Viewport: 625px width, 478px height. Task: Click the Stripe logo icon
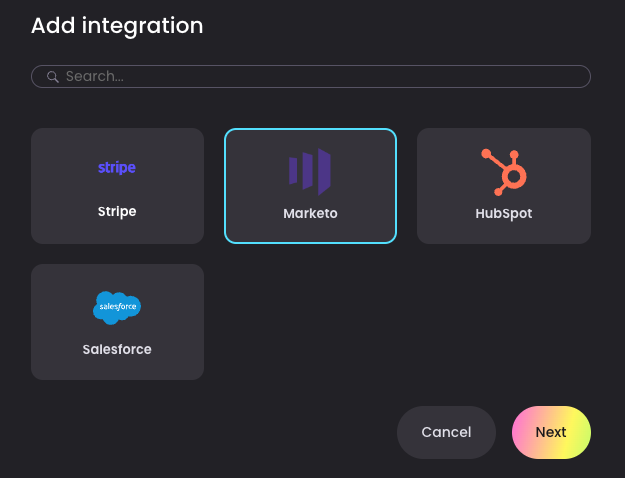click(x=117, y=167)
